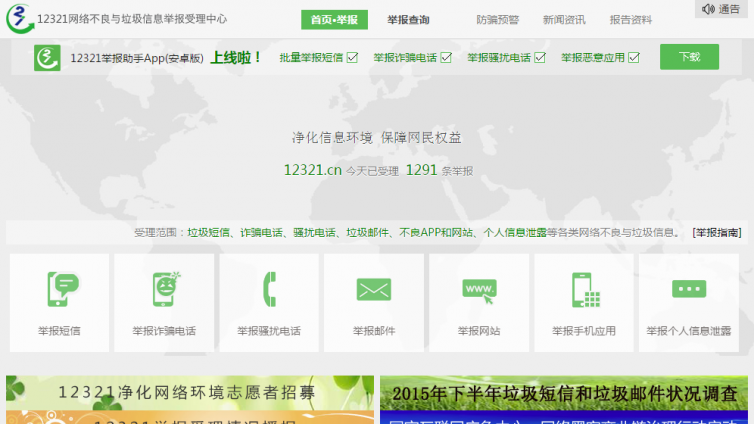
Task: Click the 举报个人信息泄露 dots icon
Action: point(689,289)
